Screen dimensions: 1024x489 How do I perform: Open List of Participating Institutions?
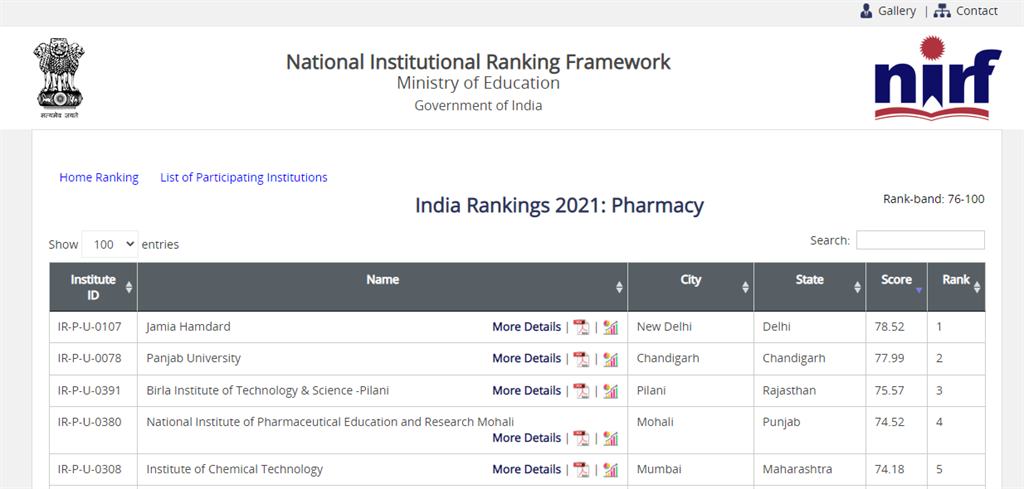244,178
